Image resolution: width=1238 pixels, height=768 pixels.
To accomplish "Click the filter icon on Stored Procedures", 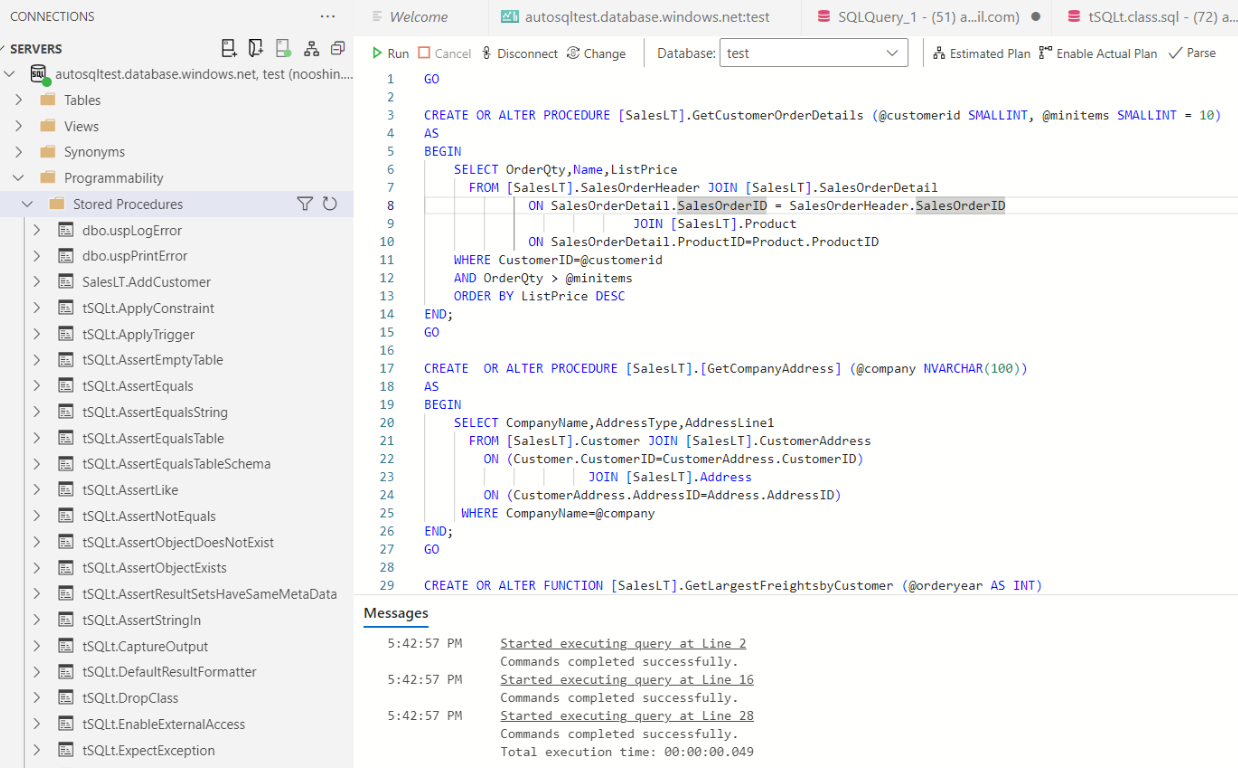I will click(x=305, y=204).
